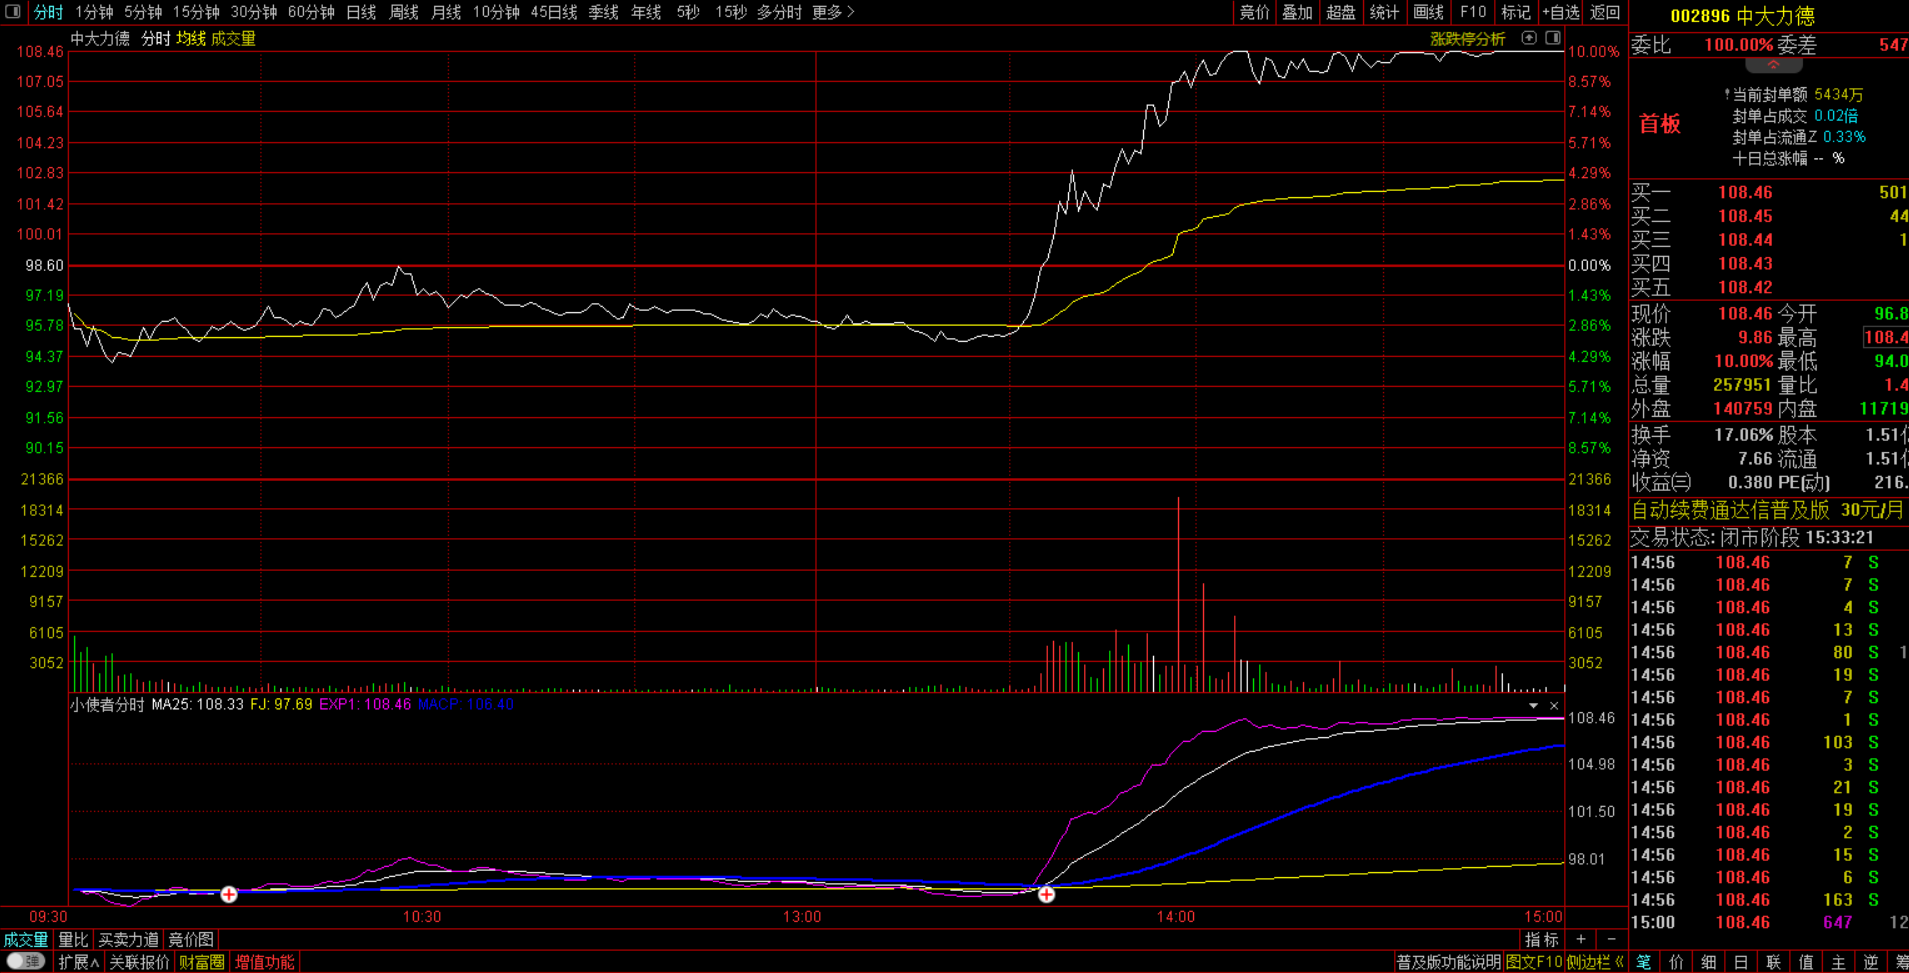Select the 竞价图 bottom tab
The height and width of the screenshot is (973, 1909).
click(191, 940)
